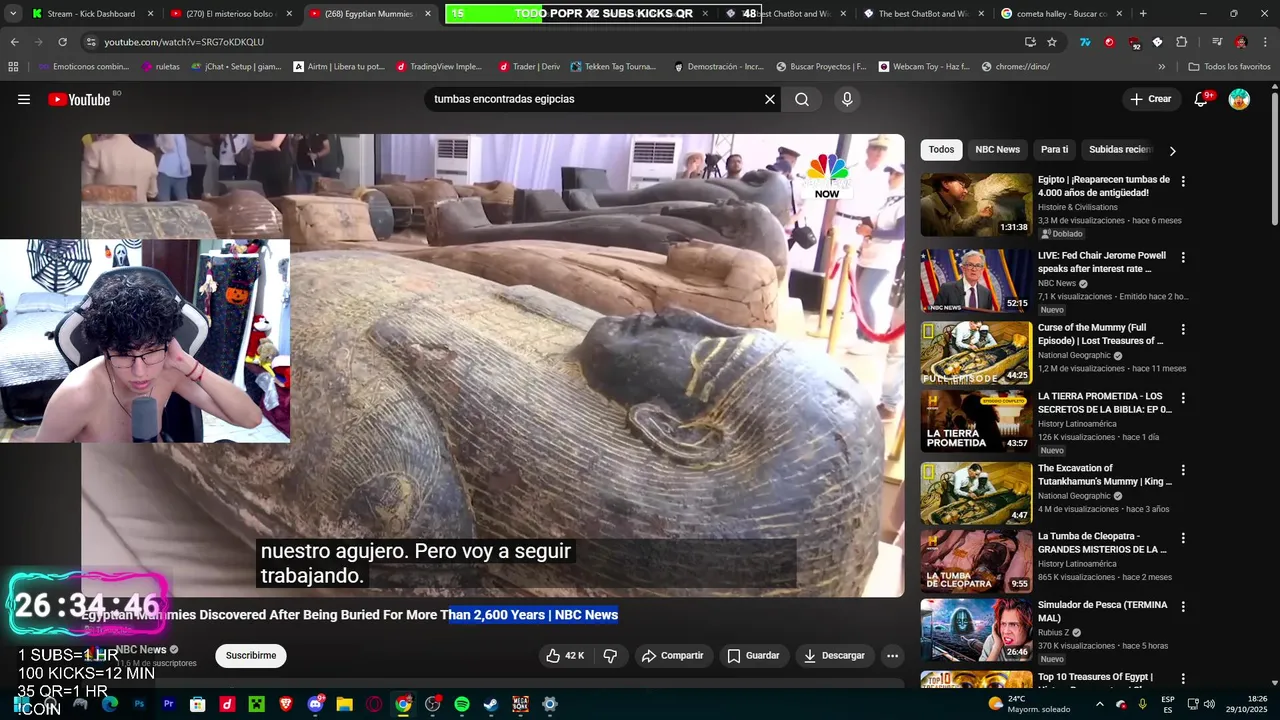Select the Para ti filter chip
The height and width of the screenshot is (720, 1280).
pos(1054,150)
